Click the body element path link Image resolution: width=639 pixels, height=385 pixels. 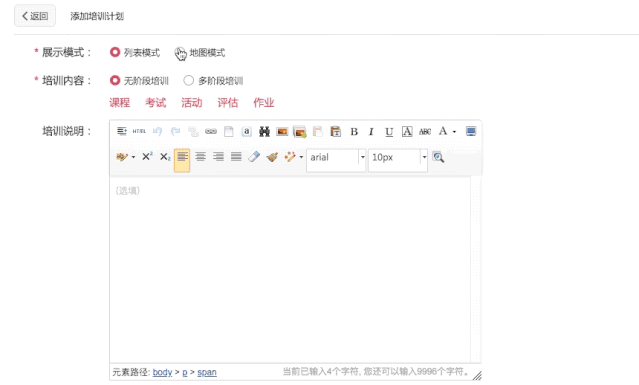[x=162, y=372]
